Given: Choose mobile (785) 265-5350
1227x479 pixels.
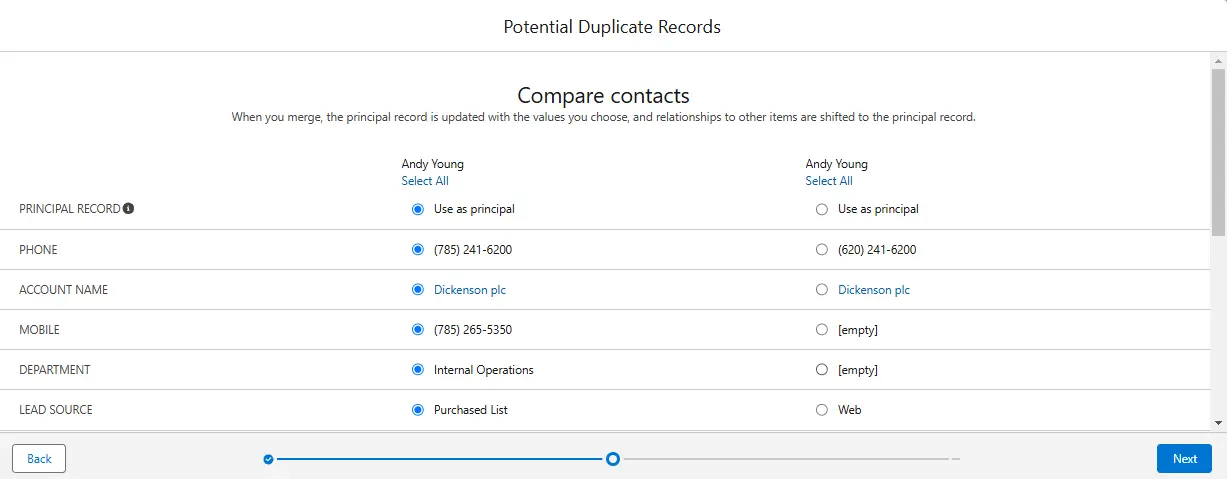Looking at the screenshot, I should (x=418, y=330).
